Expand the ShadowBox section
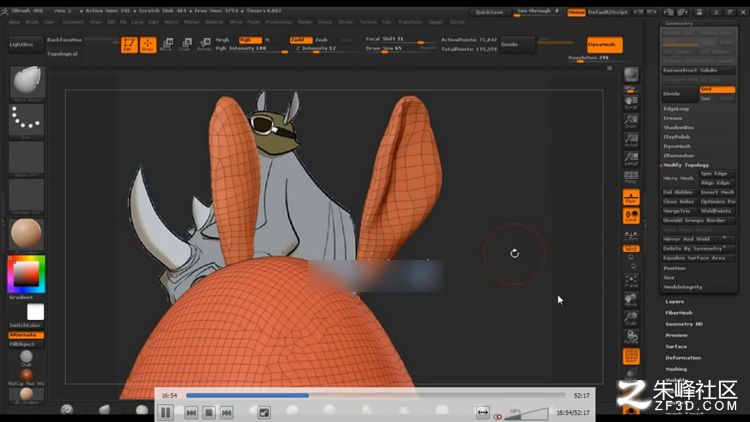The width and height of the screenshot is (750, 422). coord(678,128)
